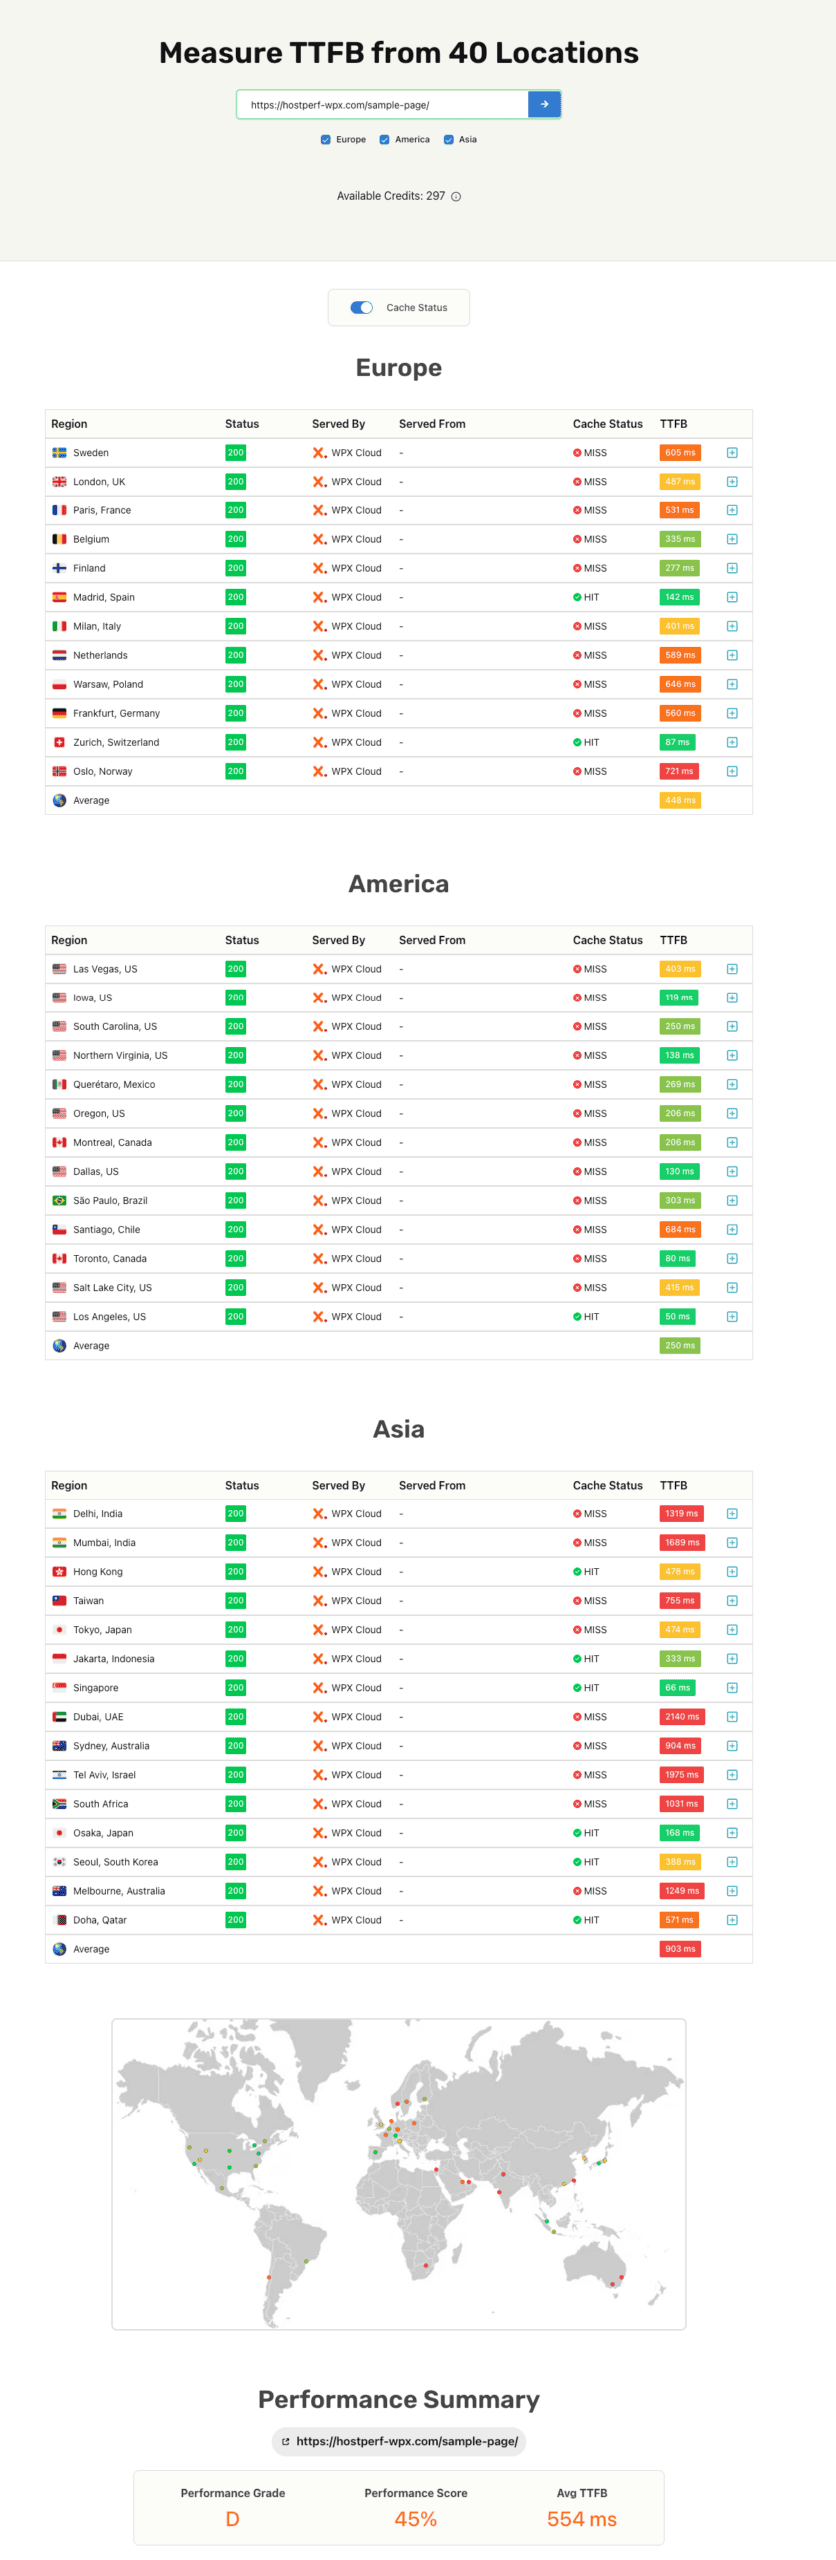Click the blue arrow submit button
Image resolution: width=836 pixels, height=2560 pixels.
(544, 104)
